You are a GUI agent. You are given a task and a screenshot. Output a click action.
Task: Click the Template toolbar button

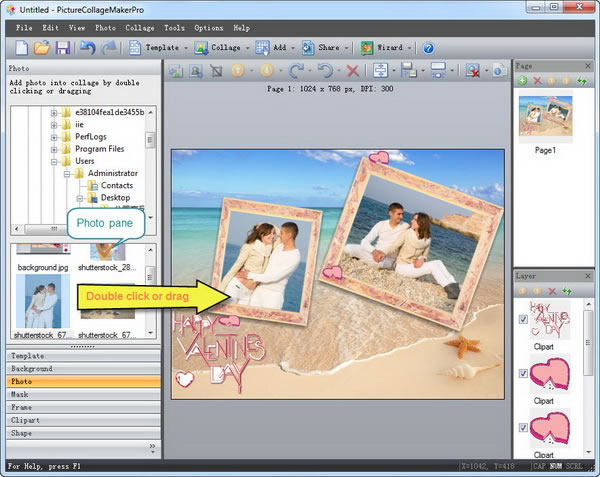(x=153, y=48)
